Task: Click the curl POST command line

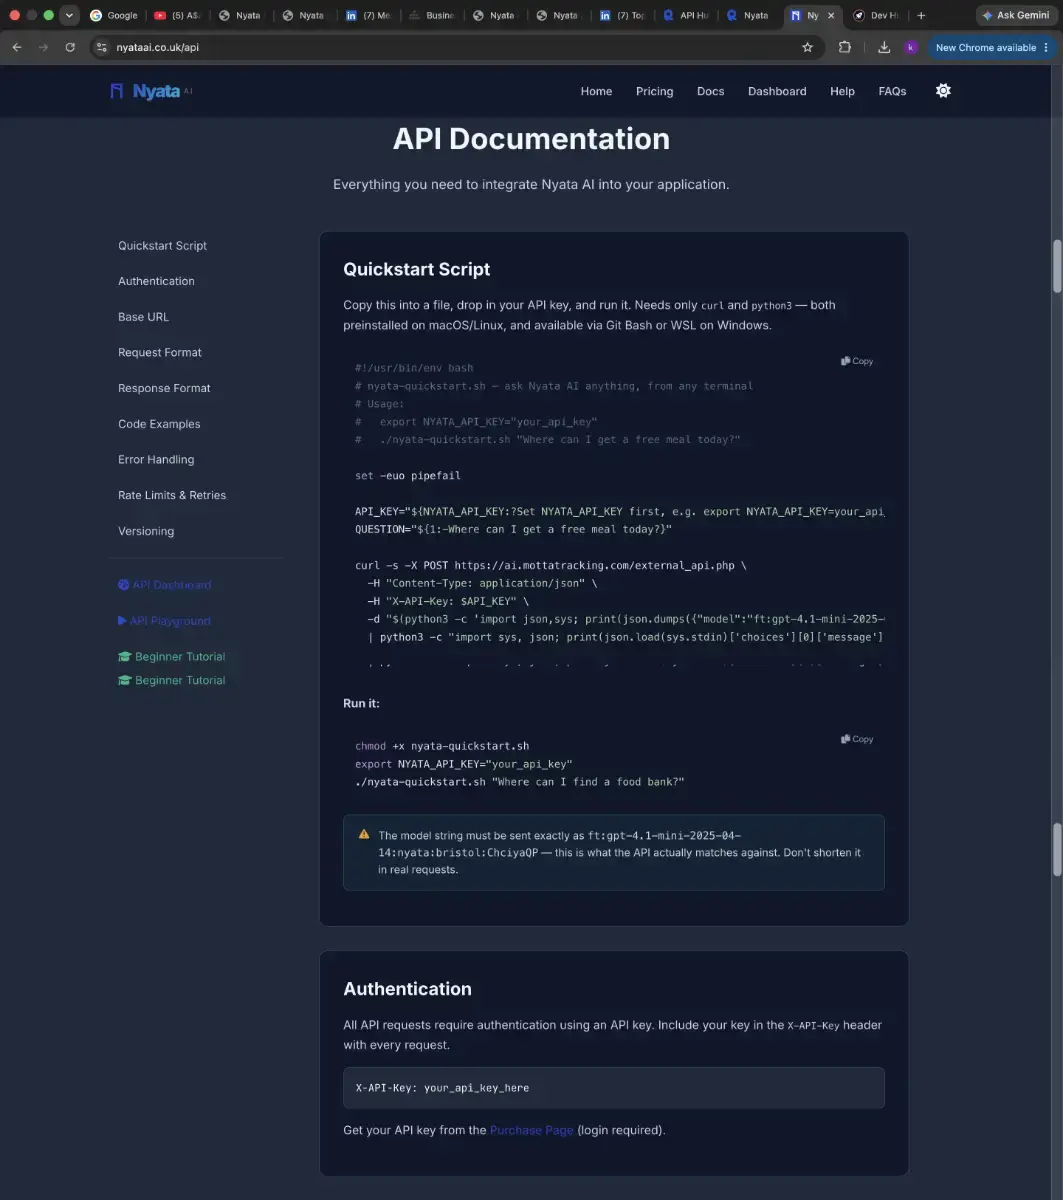Action: pyautogui.click(x=550, y=565)
